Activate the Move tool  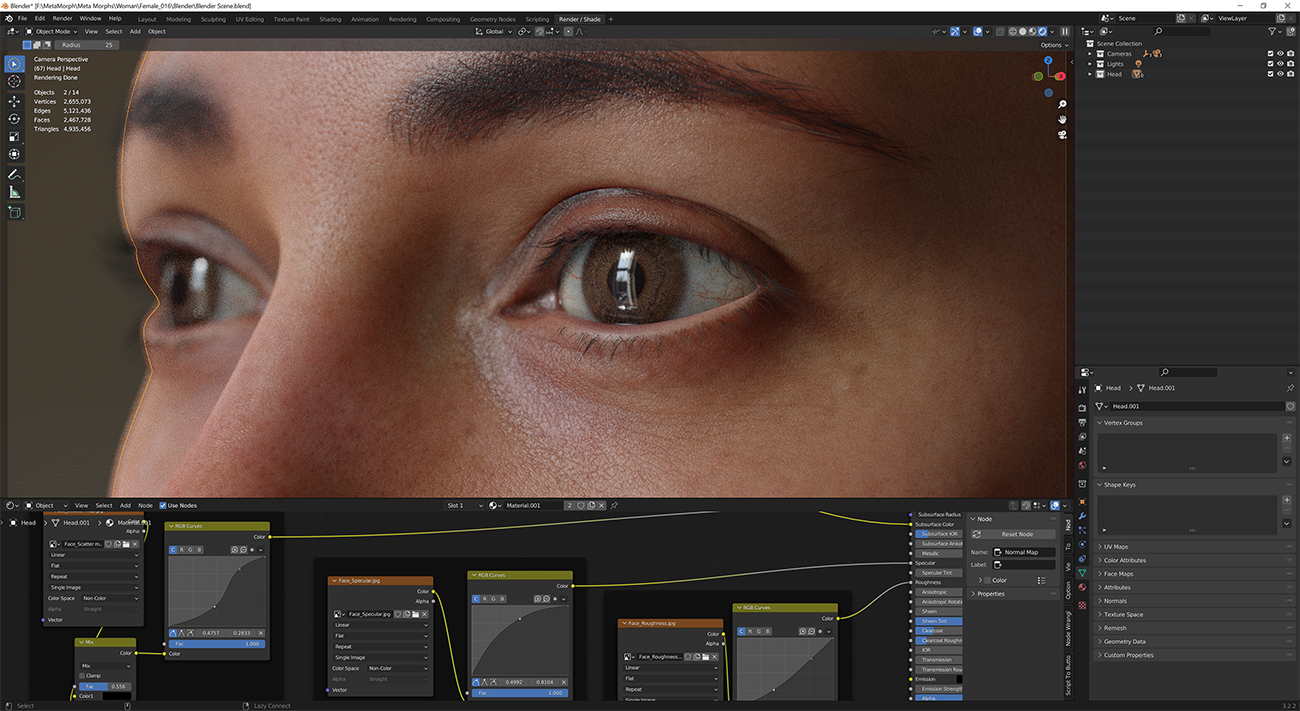pyautogui.click(x=14, y=101)
